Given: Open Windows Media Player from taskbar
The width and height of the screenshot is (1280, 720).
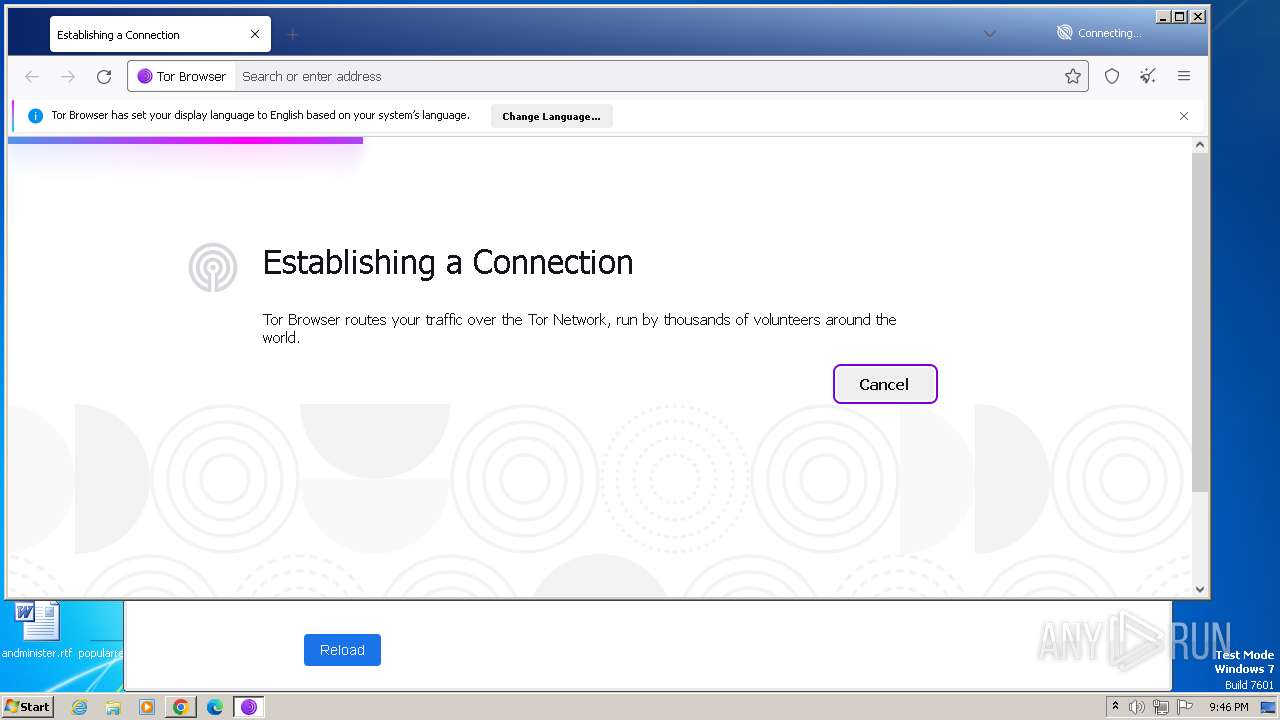Looking at the screenshot, I should coord(147,707).
